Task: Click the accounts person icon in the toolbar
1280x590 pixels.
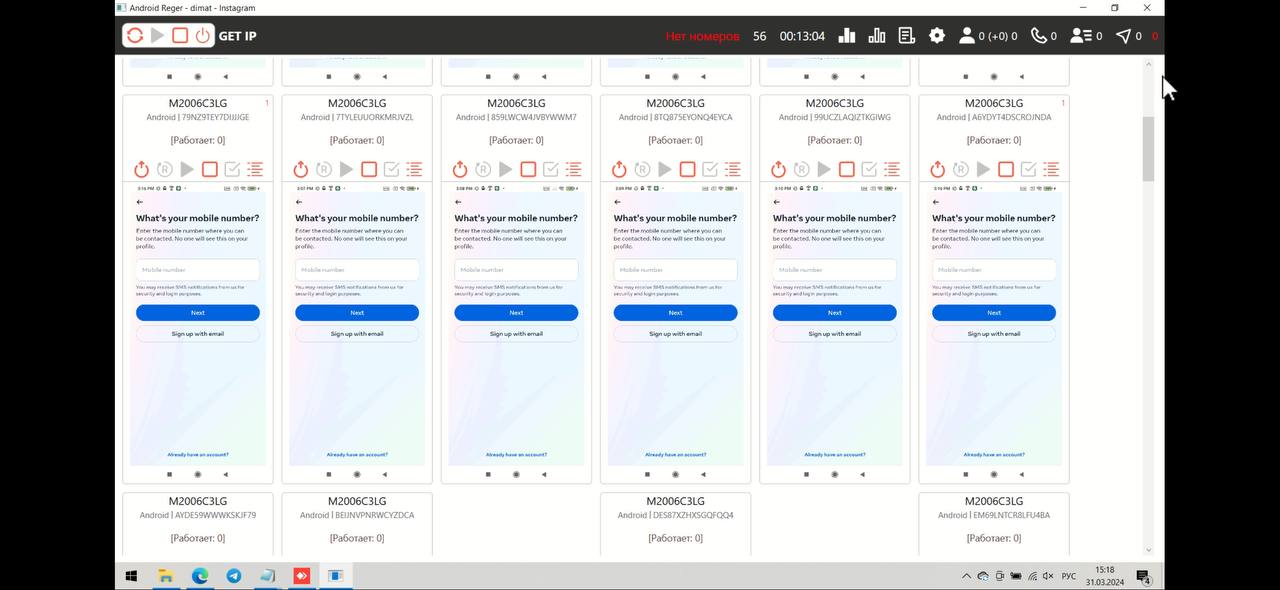Action: [x=966, y=36]
